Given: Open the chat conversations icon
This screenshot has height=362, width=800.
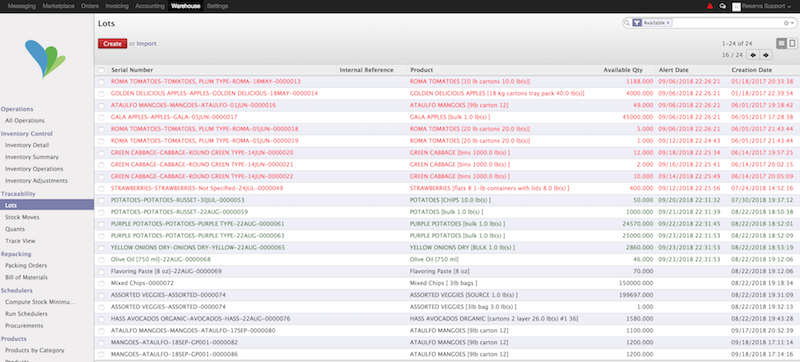Looking at the screenshot, I should [722, 6].
